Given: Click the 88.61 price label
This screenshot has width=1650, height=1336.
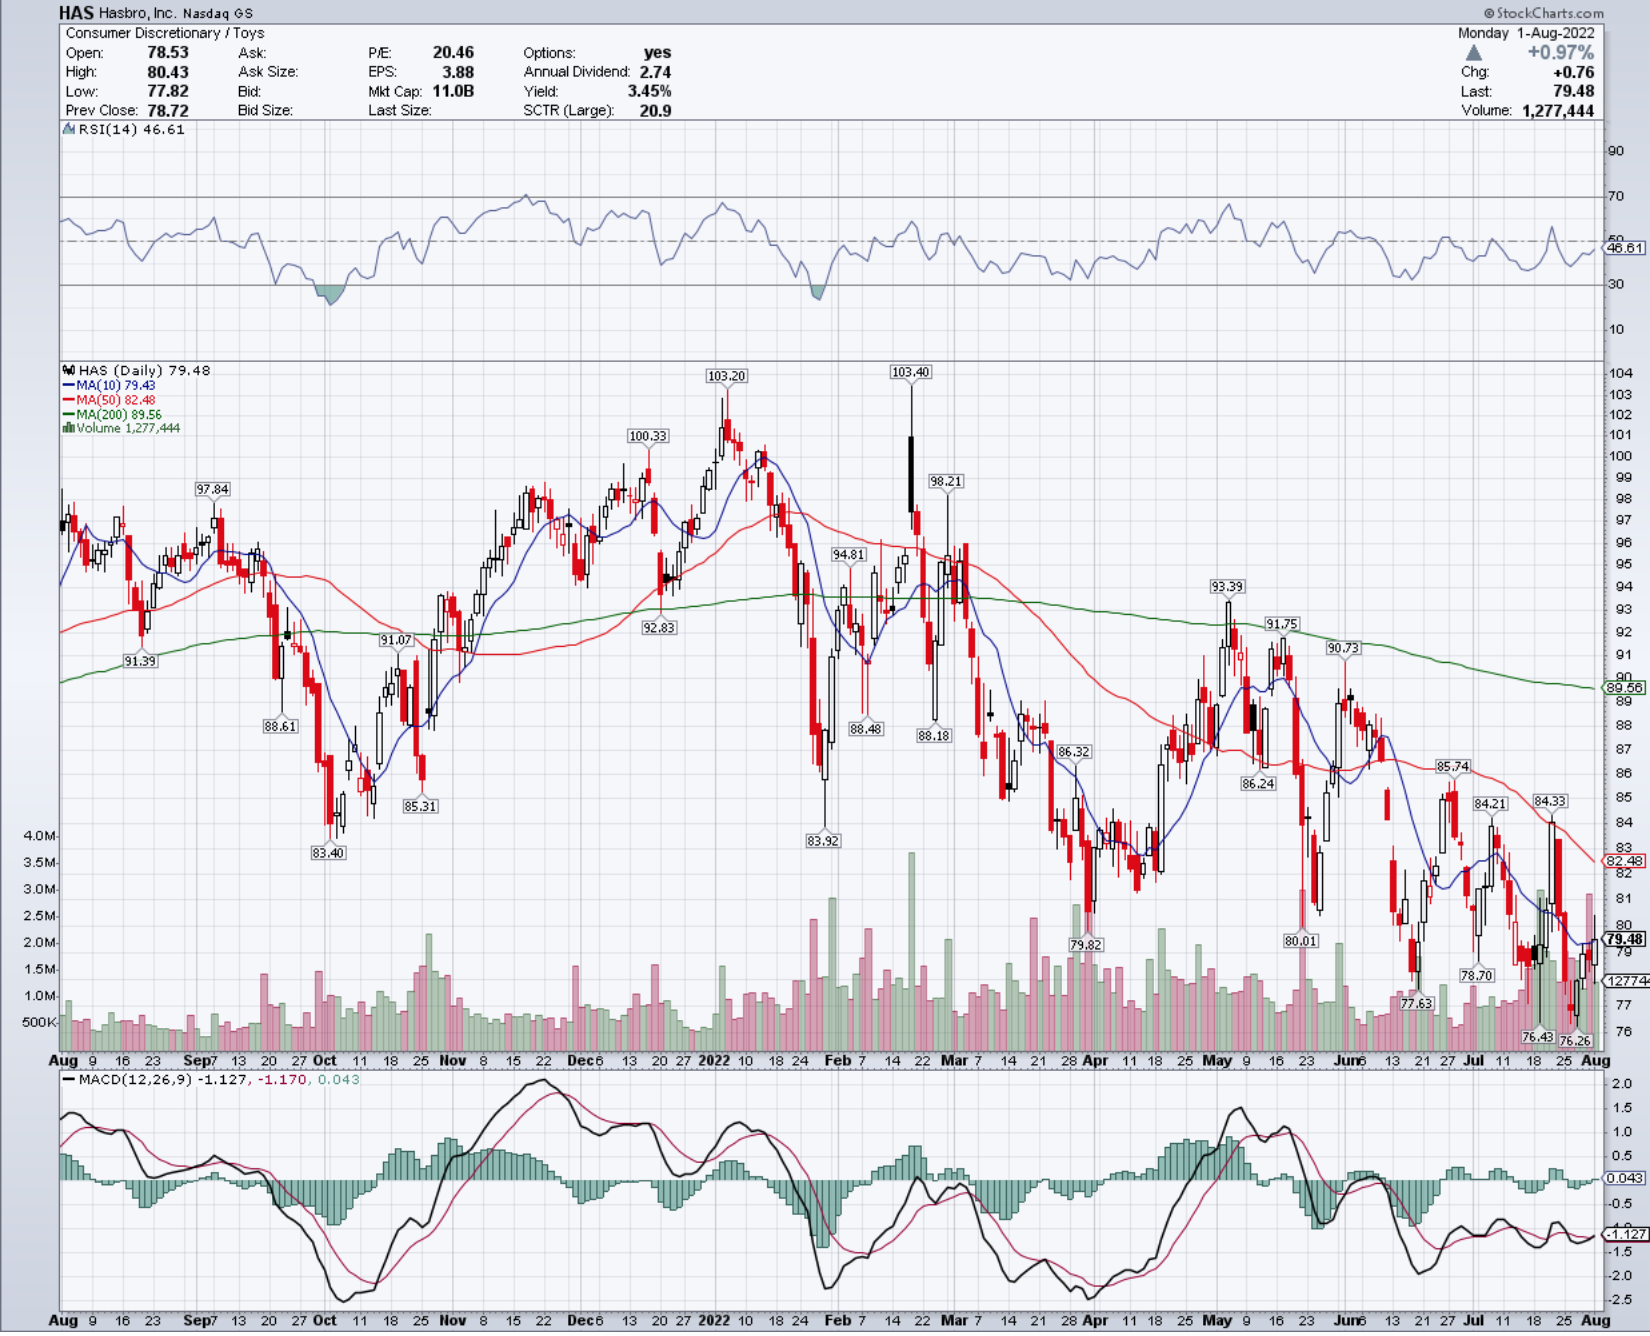Looking at the screenshot, I should point(281,727).
